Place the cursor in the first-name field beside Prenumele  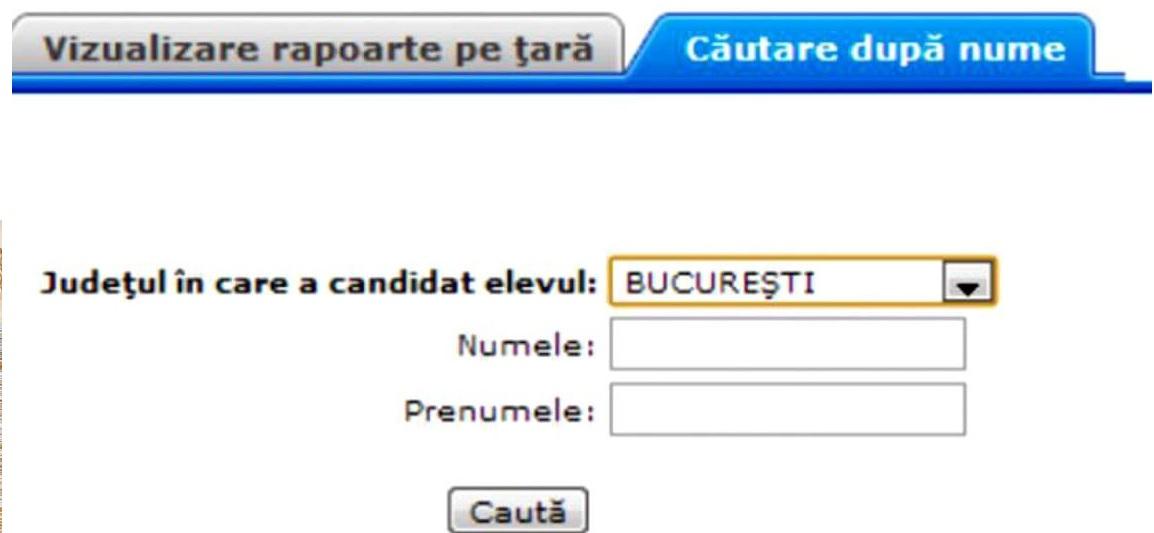click(x=787, y=410)
